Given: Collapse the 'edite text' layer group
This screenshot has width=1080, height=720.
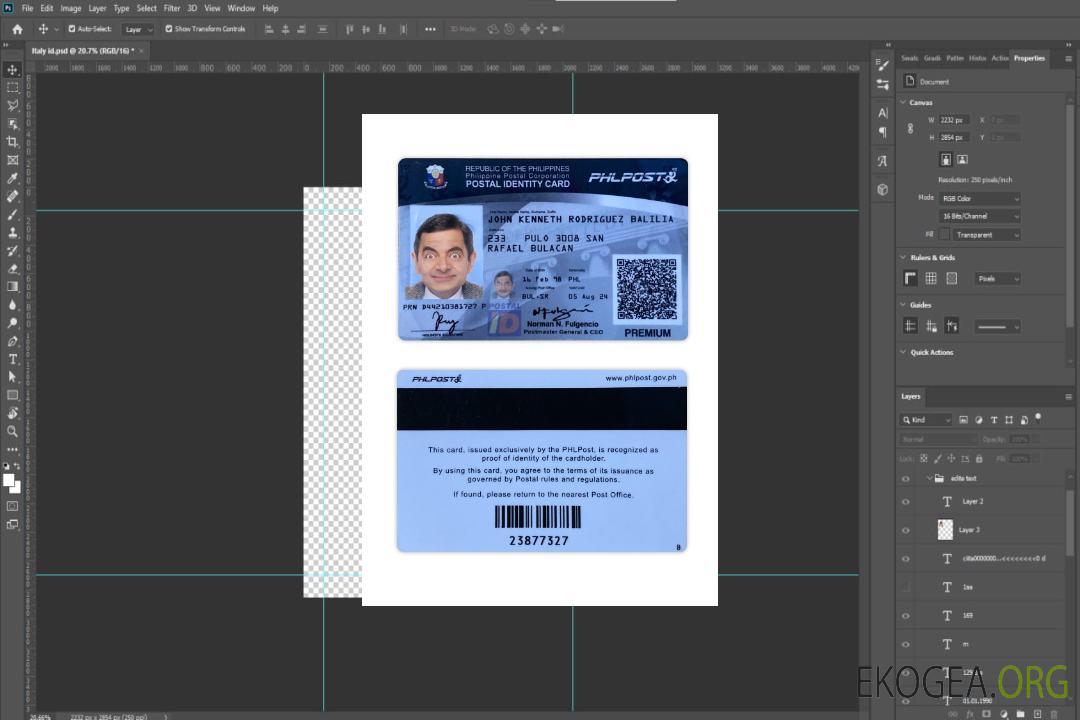Looking at the screenshot, I should coord(929,479).
